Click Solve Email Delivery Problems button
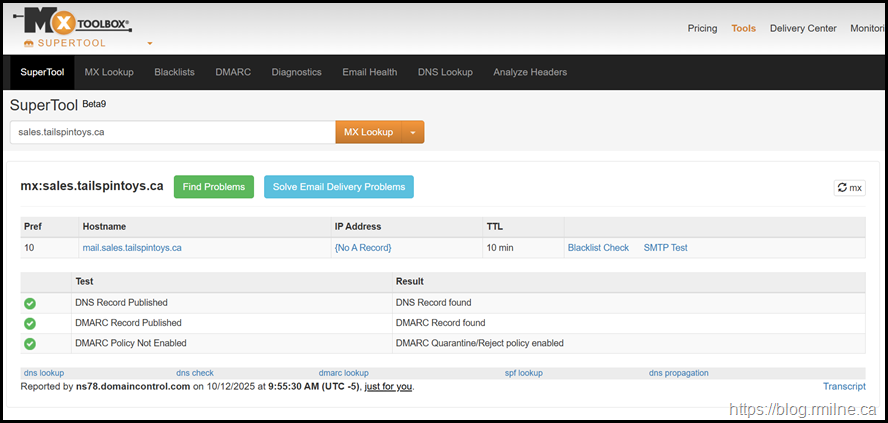888x423 pixels. click(338, 187)
